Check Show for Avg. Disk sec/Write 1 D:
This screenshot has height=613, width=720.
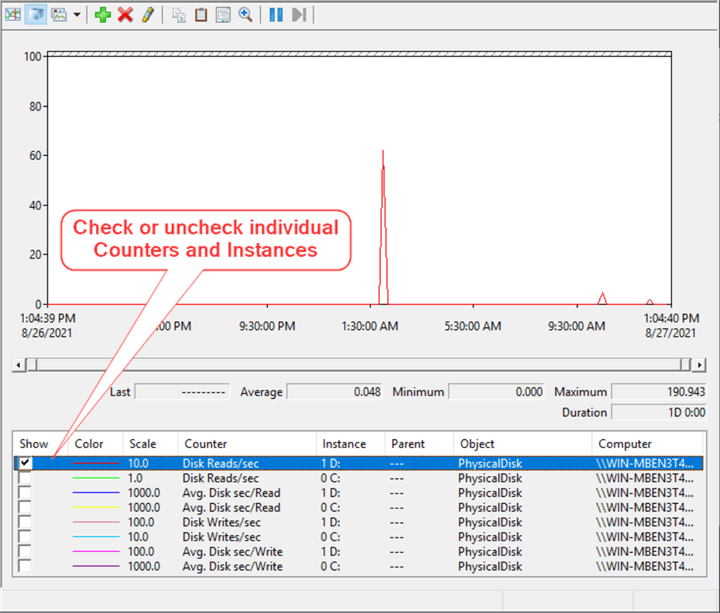click(x=25, y=551)
